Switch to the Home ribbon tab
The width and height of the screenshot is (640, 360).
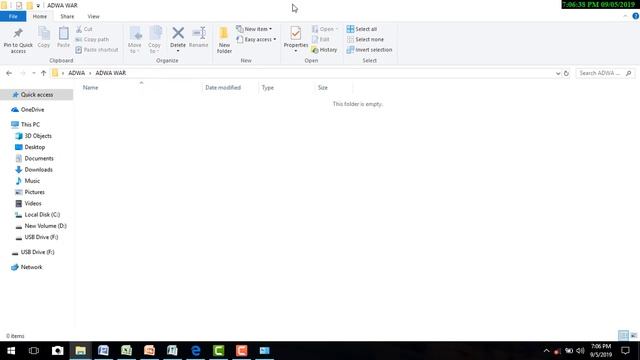(x=40, y=16)
